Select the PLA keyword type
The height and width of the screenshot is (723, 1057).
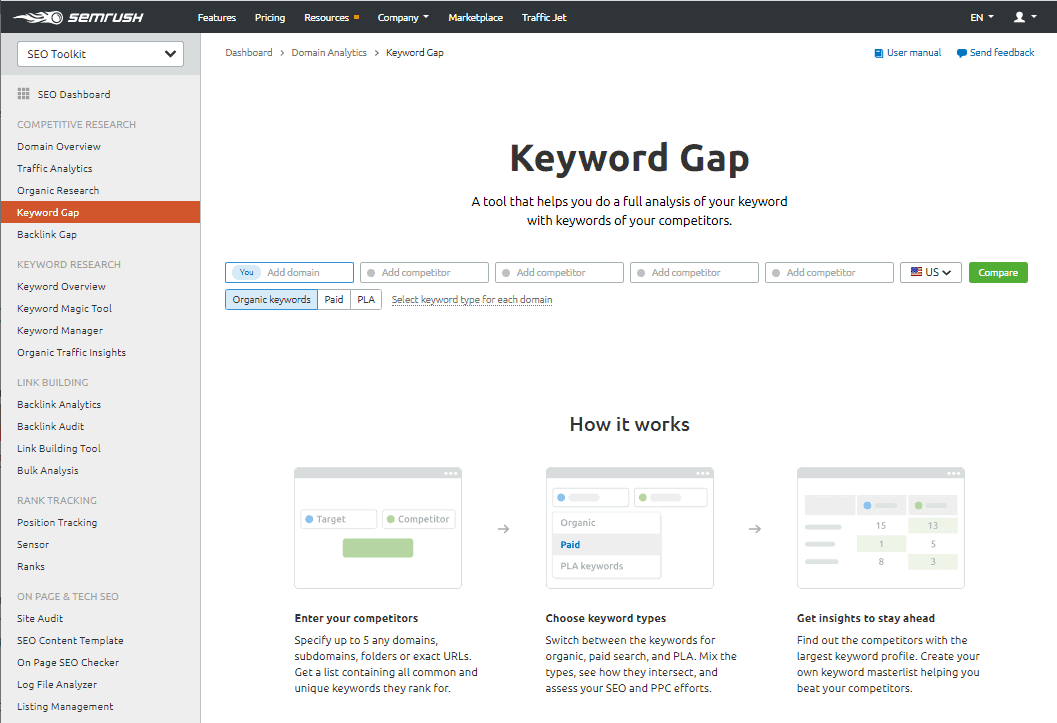point(366,299)
